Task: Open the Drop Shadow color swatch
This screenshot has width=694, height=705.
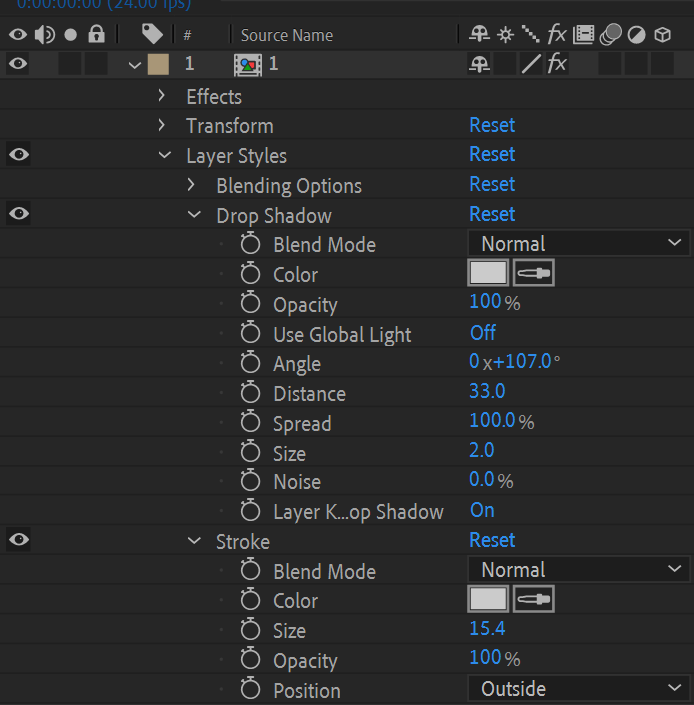Action: (x=488, y=272)
